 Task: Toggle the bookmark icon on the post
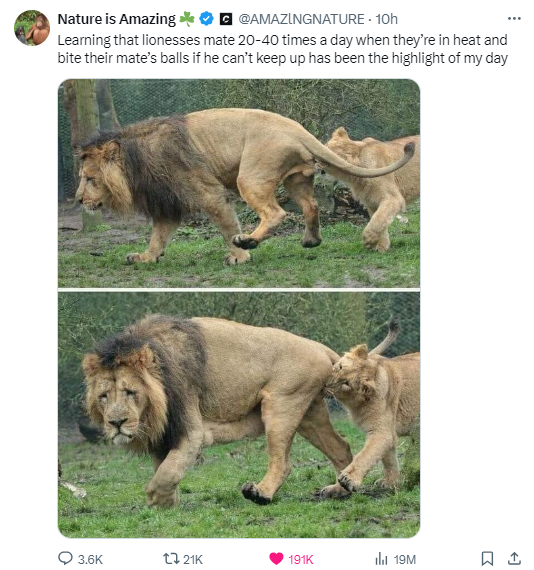(x=487, y=558)
